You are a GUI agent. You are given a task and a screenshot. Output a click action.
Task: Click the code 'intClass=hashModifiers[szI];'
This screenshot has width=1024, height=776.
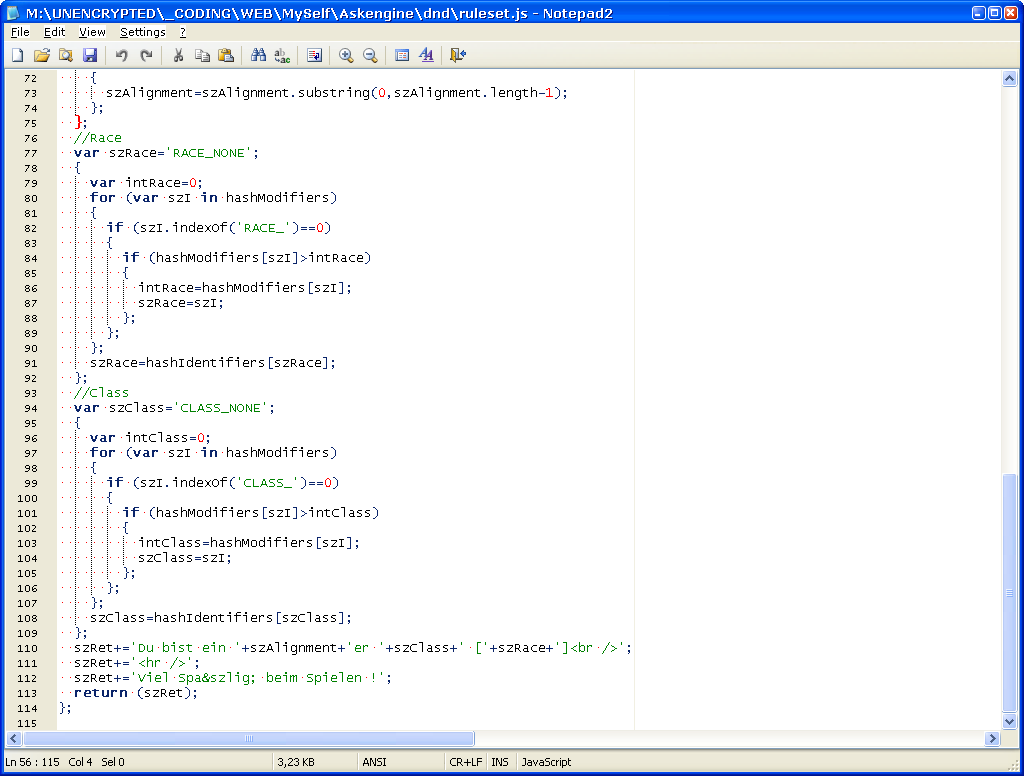(x=249, y=543)
